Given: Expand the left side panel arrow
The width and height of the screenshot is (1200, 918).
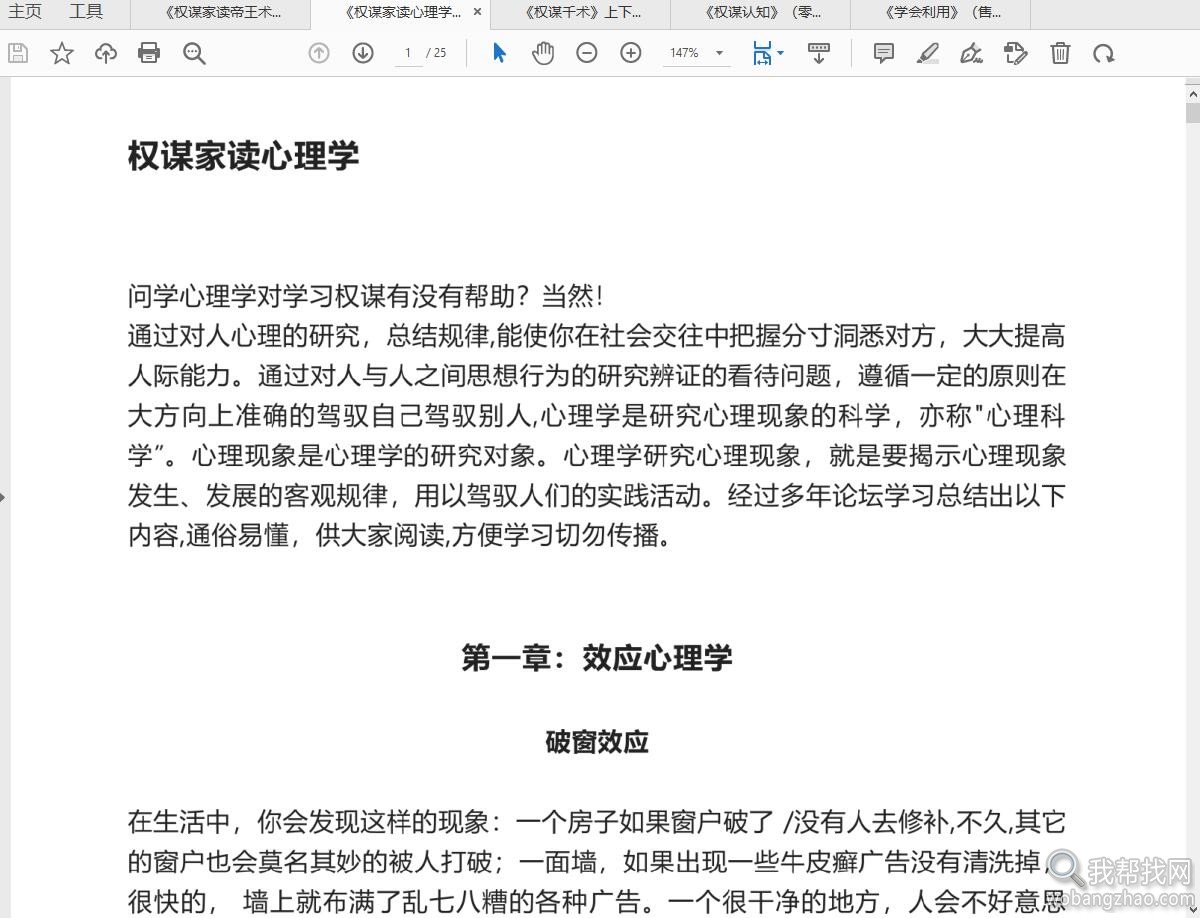Looking at the screenshot, I should point(3,496).
